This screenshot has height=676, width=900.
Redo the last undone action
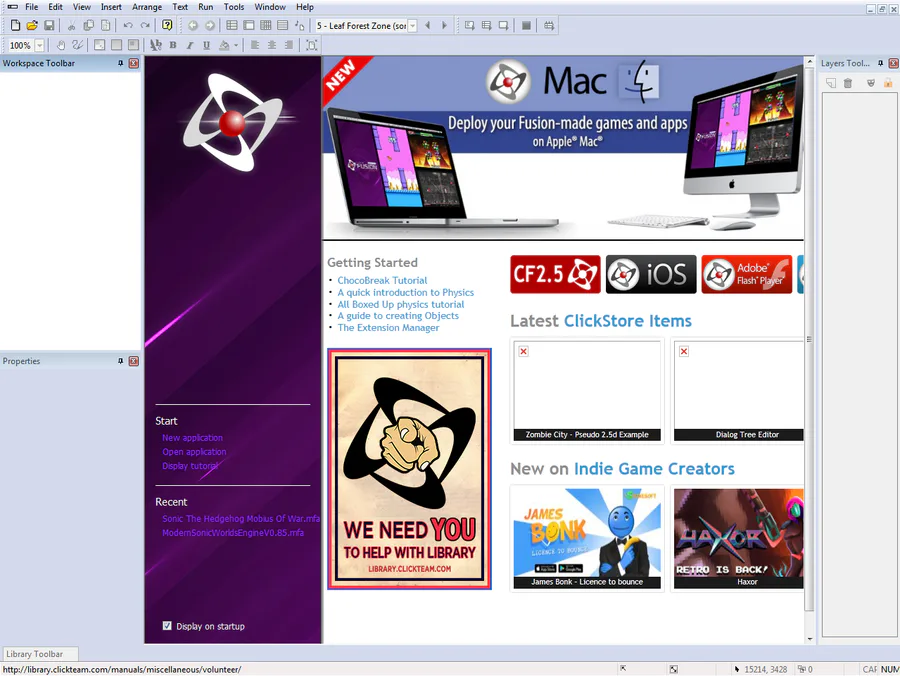point(145,25)
